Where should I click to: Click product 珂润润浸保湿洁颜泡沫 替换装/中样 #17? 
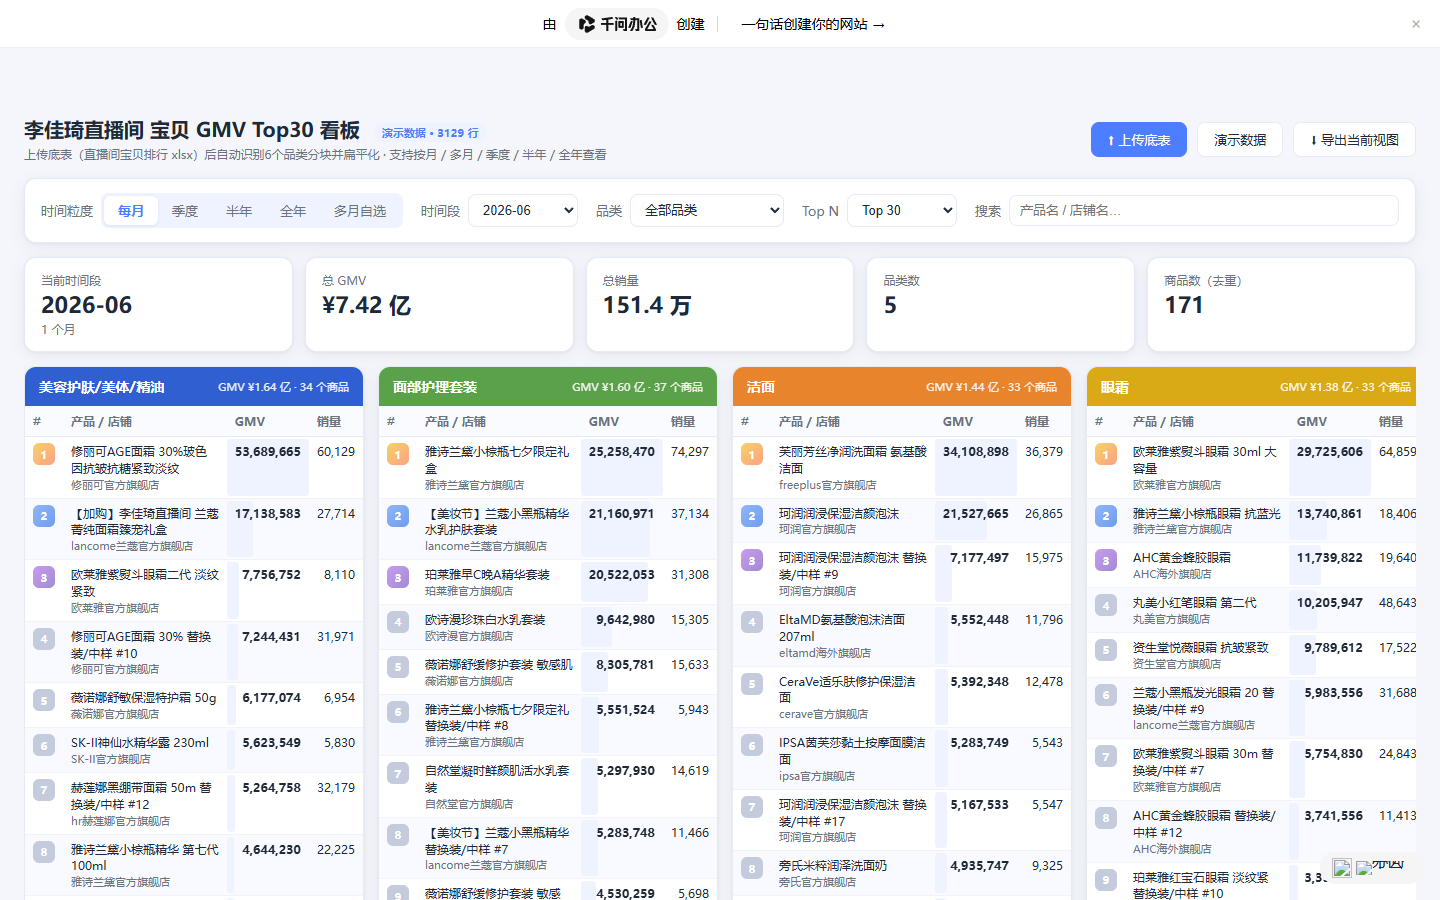pyautogui.click(x=853, y=813)
